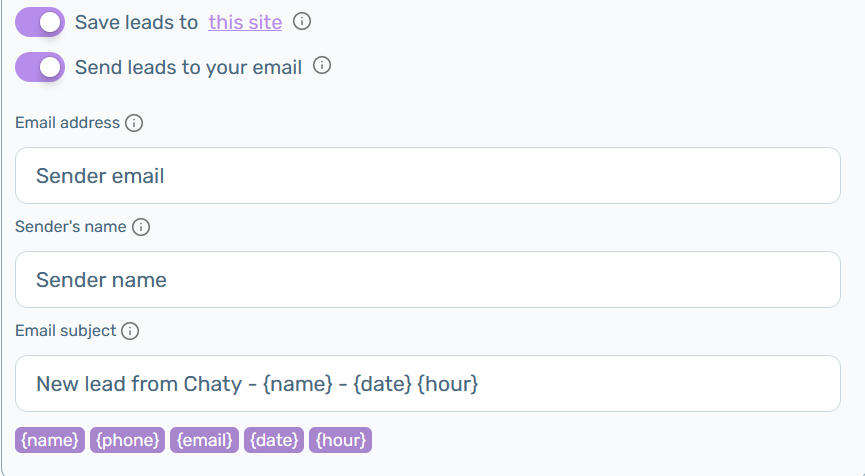Disable the Send leads to your email switch
865x476 pixels.
click(40, 67)
